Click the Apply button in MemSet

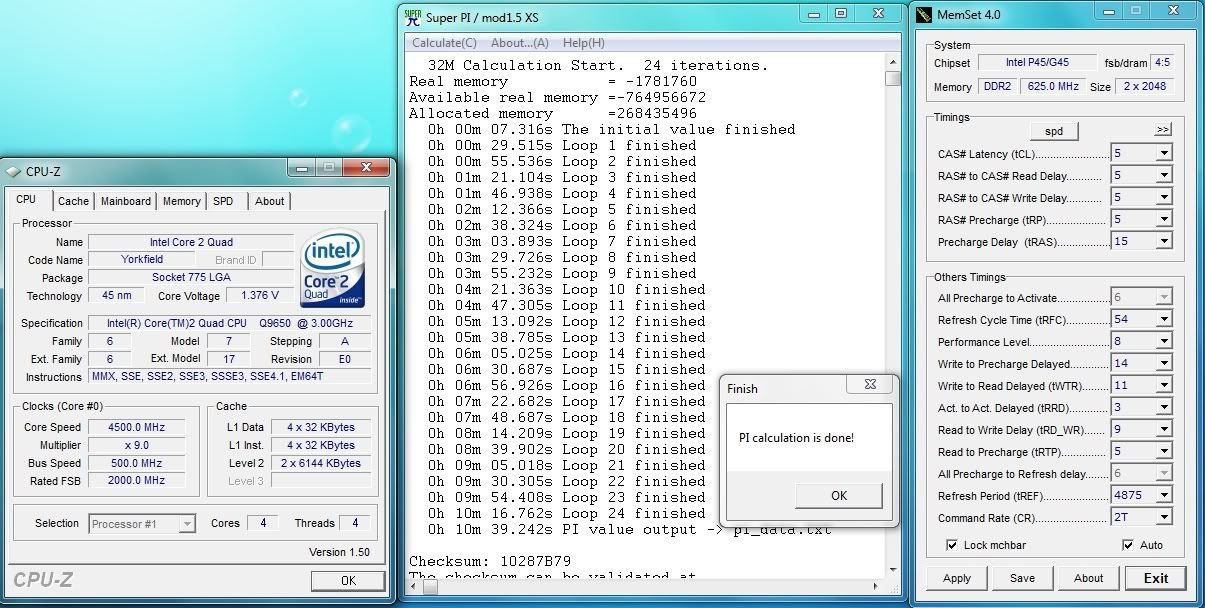click(x=957, y=578)
